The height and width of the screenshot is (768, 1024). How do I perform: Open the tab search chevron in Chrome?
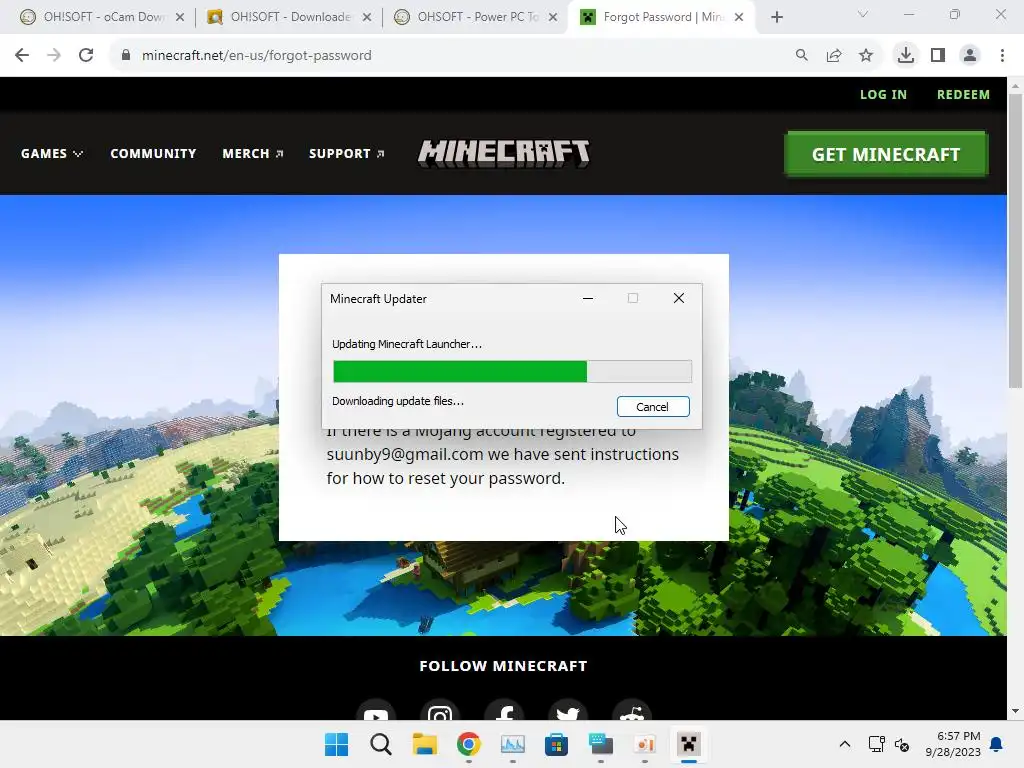[x=862, y=14]
